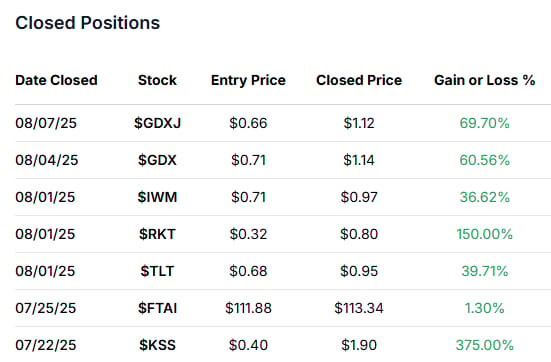Click the $113.34 closed price cell
Image resolution: width=551 pixels, height=362 pixels.
tap(359, 308)
